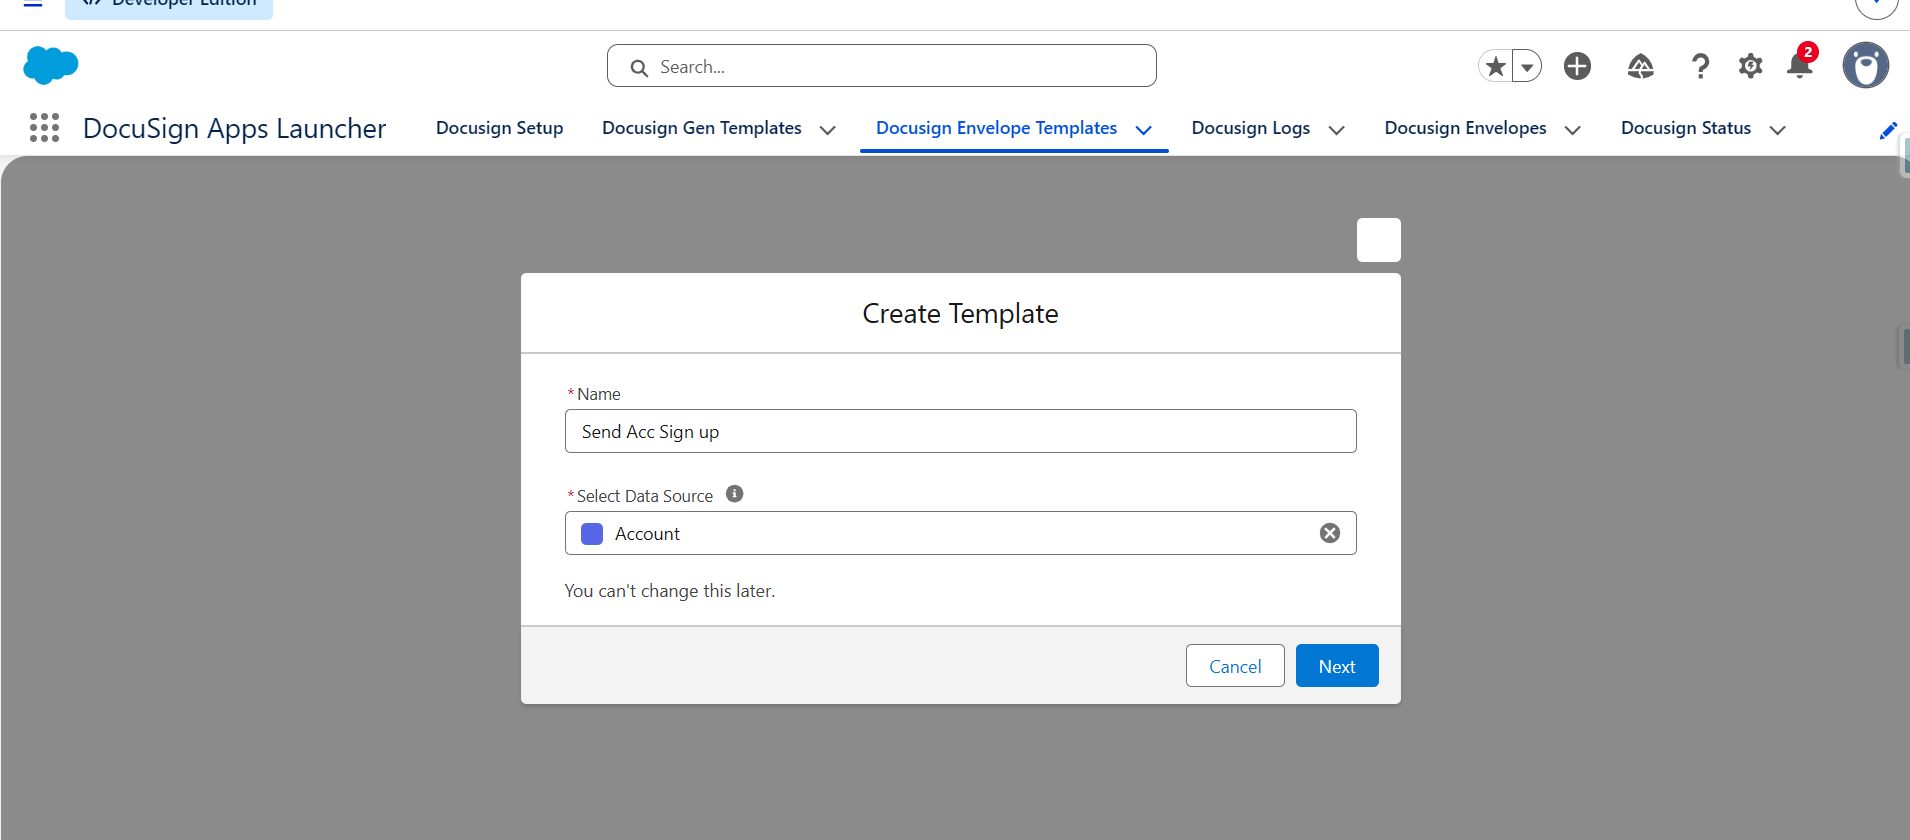Image resolution: width=1910 pixels, height=840 pixels.
Task: Open the Docusign Logs tab
Action: click(1251, 128)
